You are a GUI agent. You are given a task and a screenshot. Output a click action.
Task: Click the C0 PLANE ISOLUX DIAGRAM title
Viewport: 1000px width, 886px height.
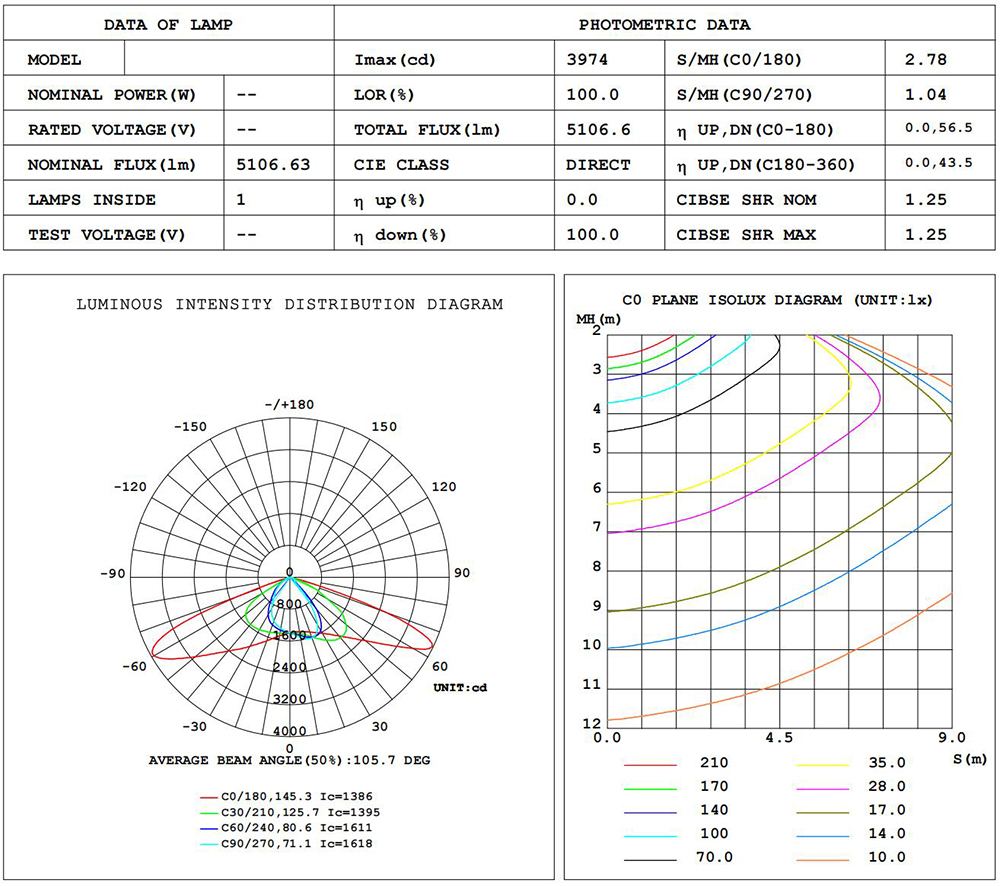tap(776, 299)
